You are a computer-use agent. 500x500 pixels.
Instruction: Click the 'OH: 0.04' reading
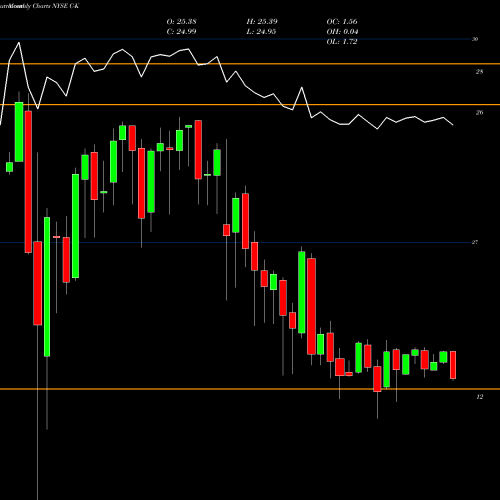point(342,32)
